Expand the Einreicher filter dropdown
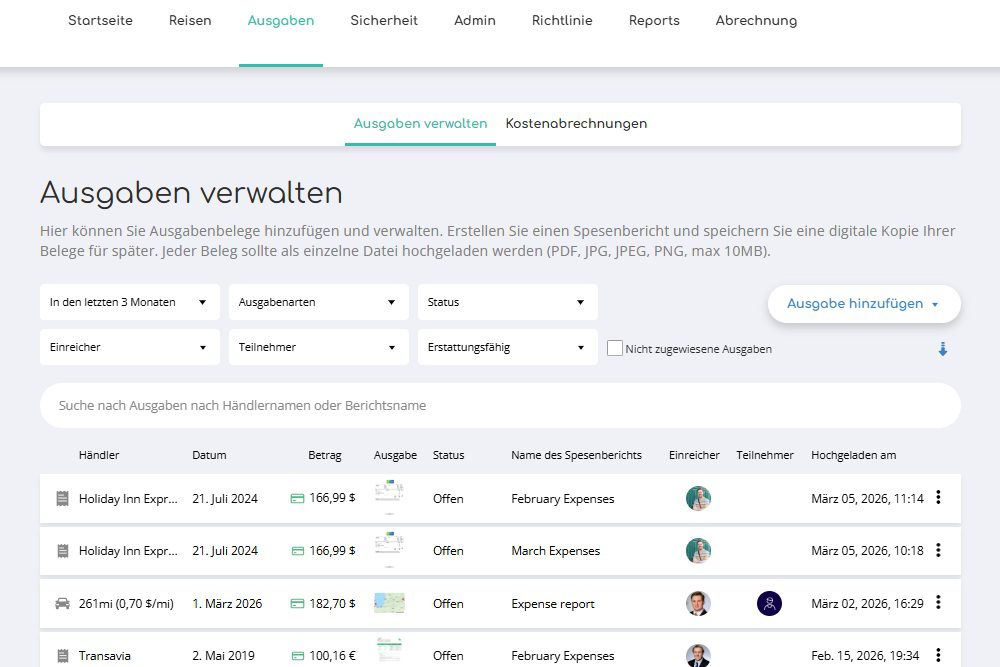 click(129, 347)
